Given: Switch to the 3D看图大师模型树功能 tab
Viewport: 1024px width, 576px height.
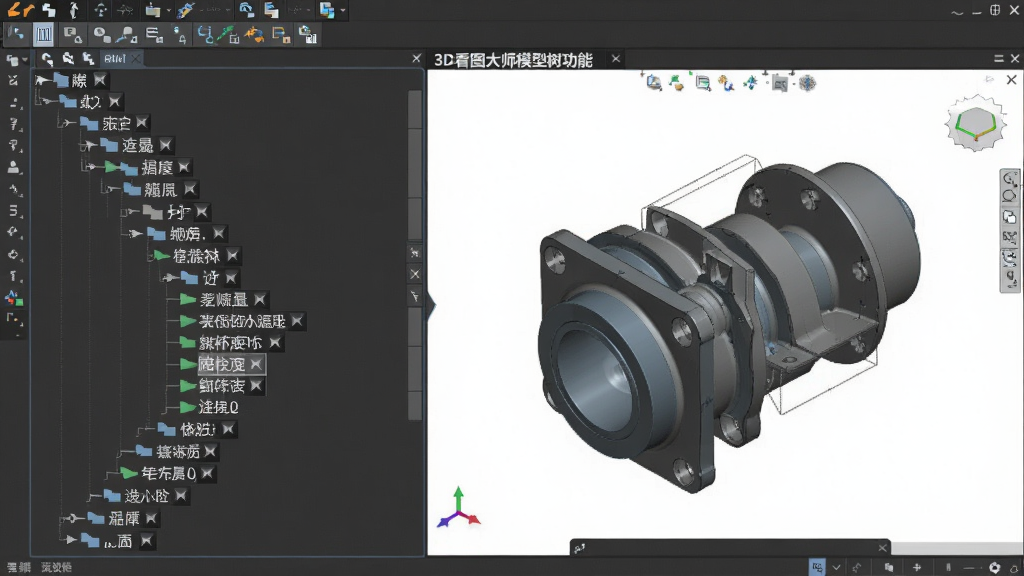Looking at the screenshot, I should (513, 60).
